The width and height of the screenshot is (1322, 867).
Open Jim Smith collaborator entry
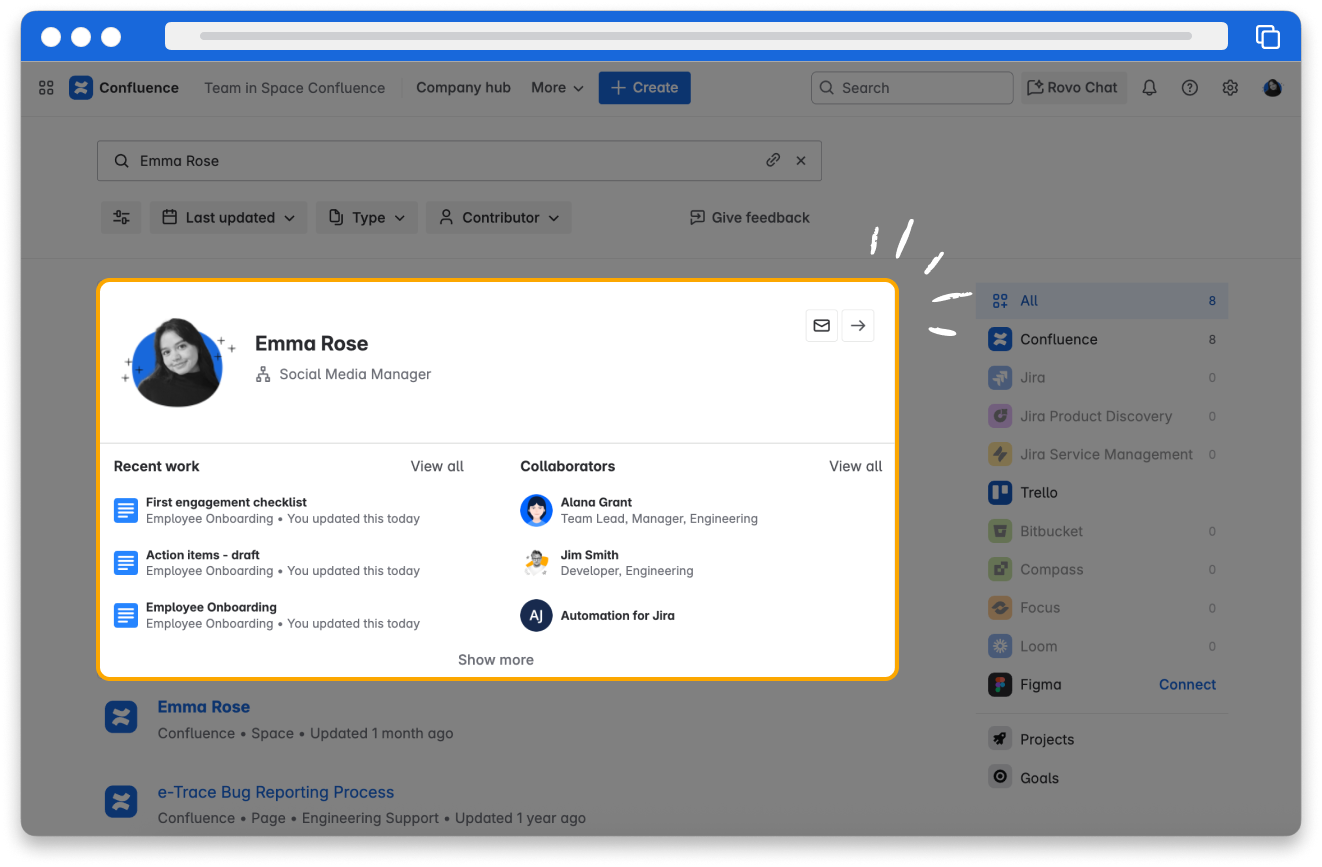click(608, 563)
